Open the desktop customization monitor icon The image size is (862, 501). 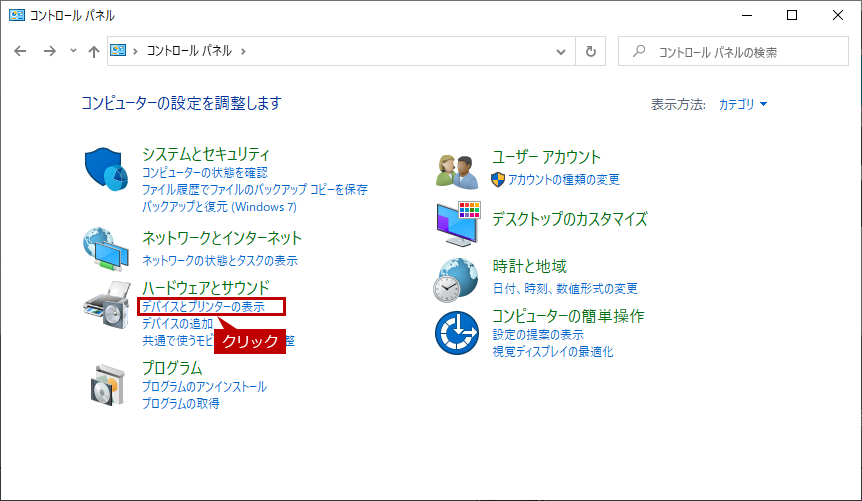coord(458,223)
